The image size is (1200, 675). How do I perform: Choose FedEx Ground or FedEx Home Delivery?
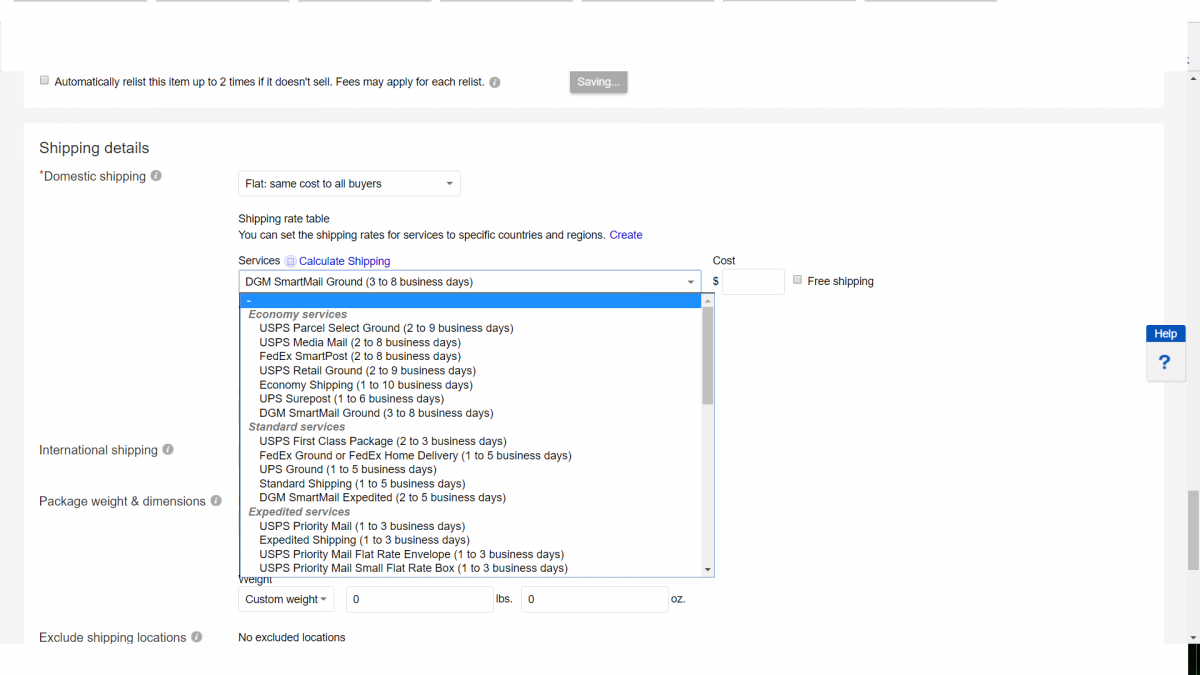(471, 455)
